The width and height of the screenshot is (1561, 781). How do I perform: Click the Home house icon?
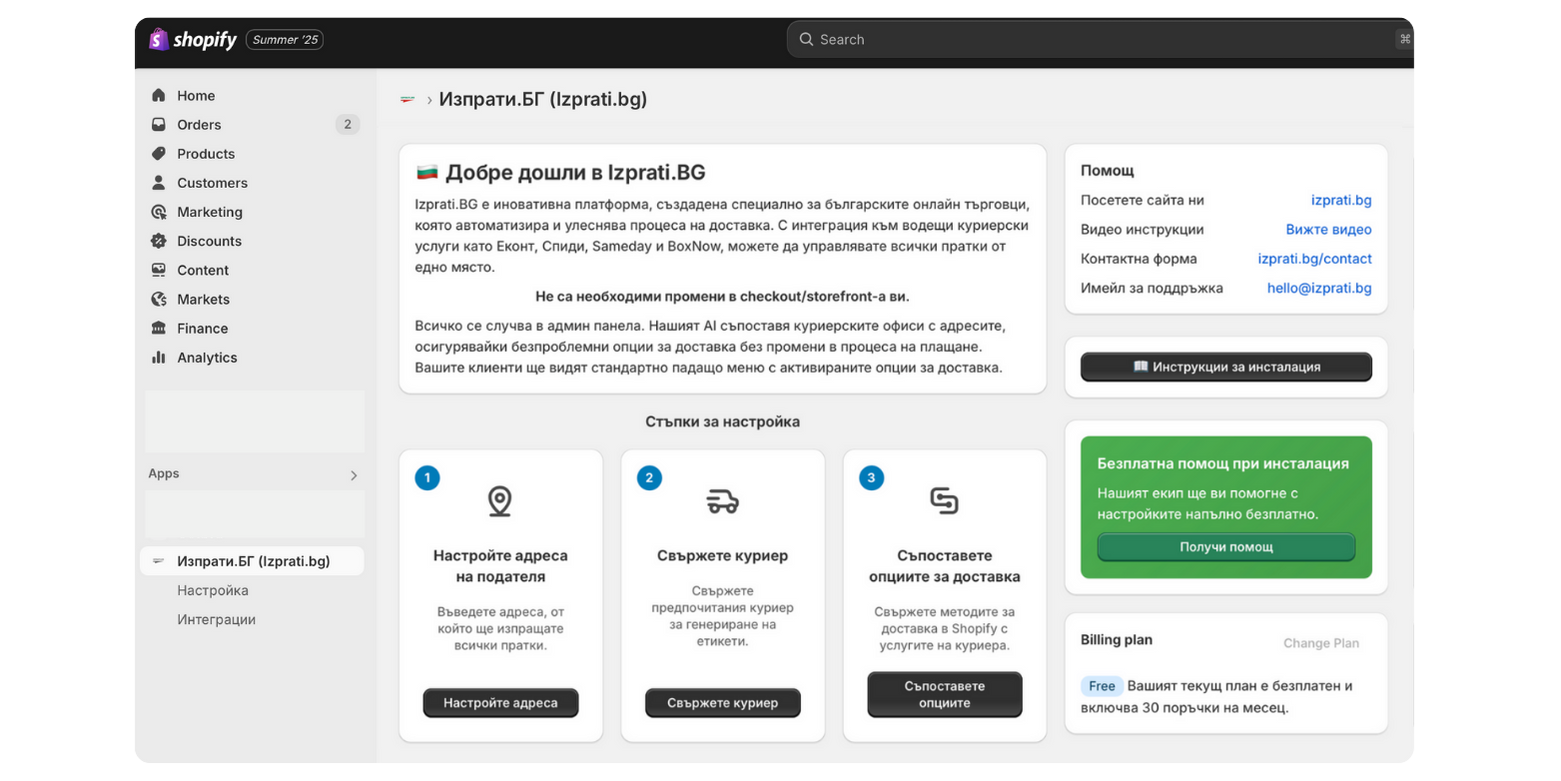point(158,96)
